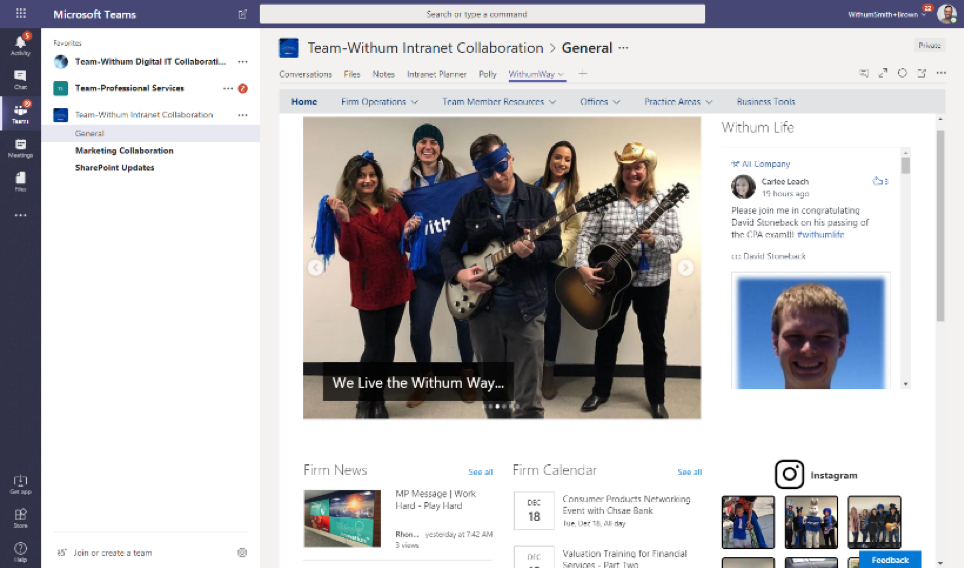Open the Files section in sidebar
The height and width of the screenshot is (568, 964).
[x=20, y=181]
